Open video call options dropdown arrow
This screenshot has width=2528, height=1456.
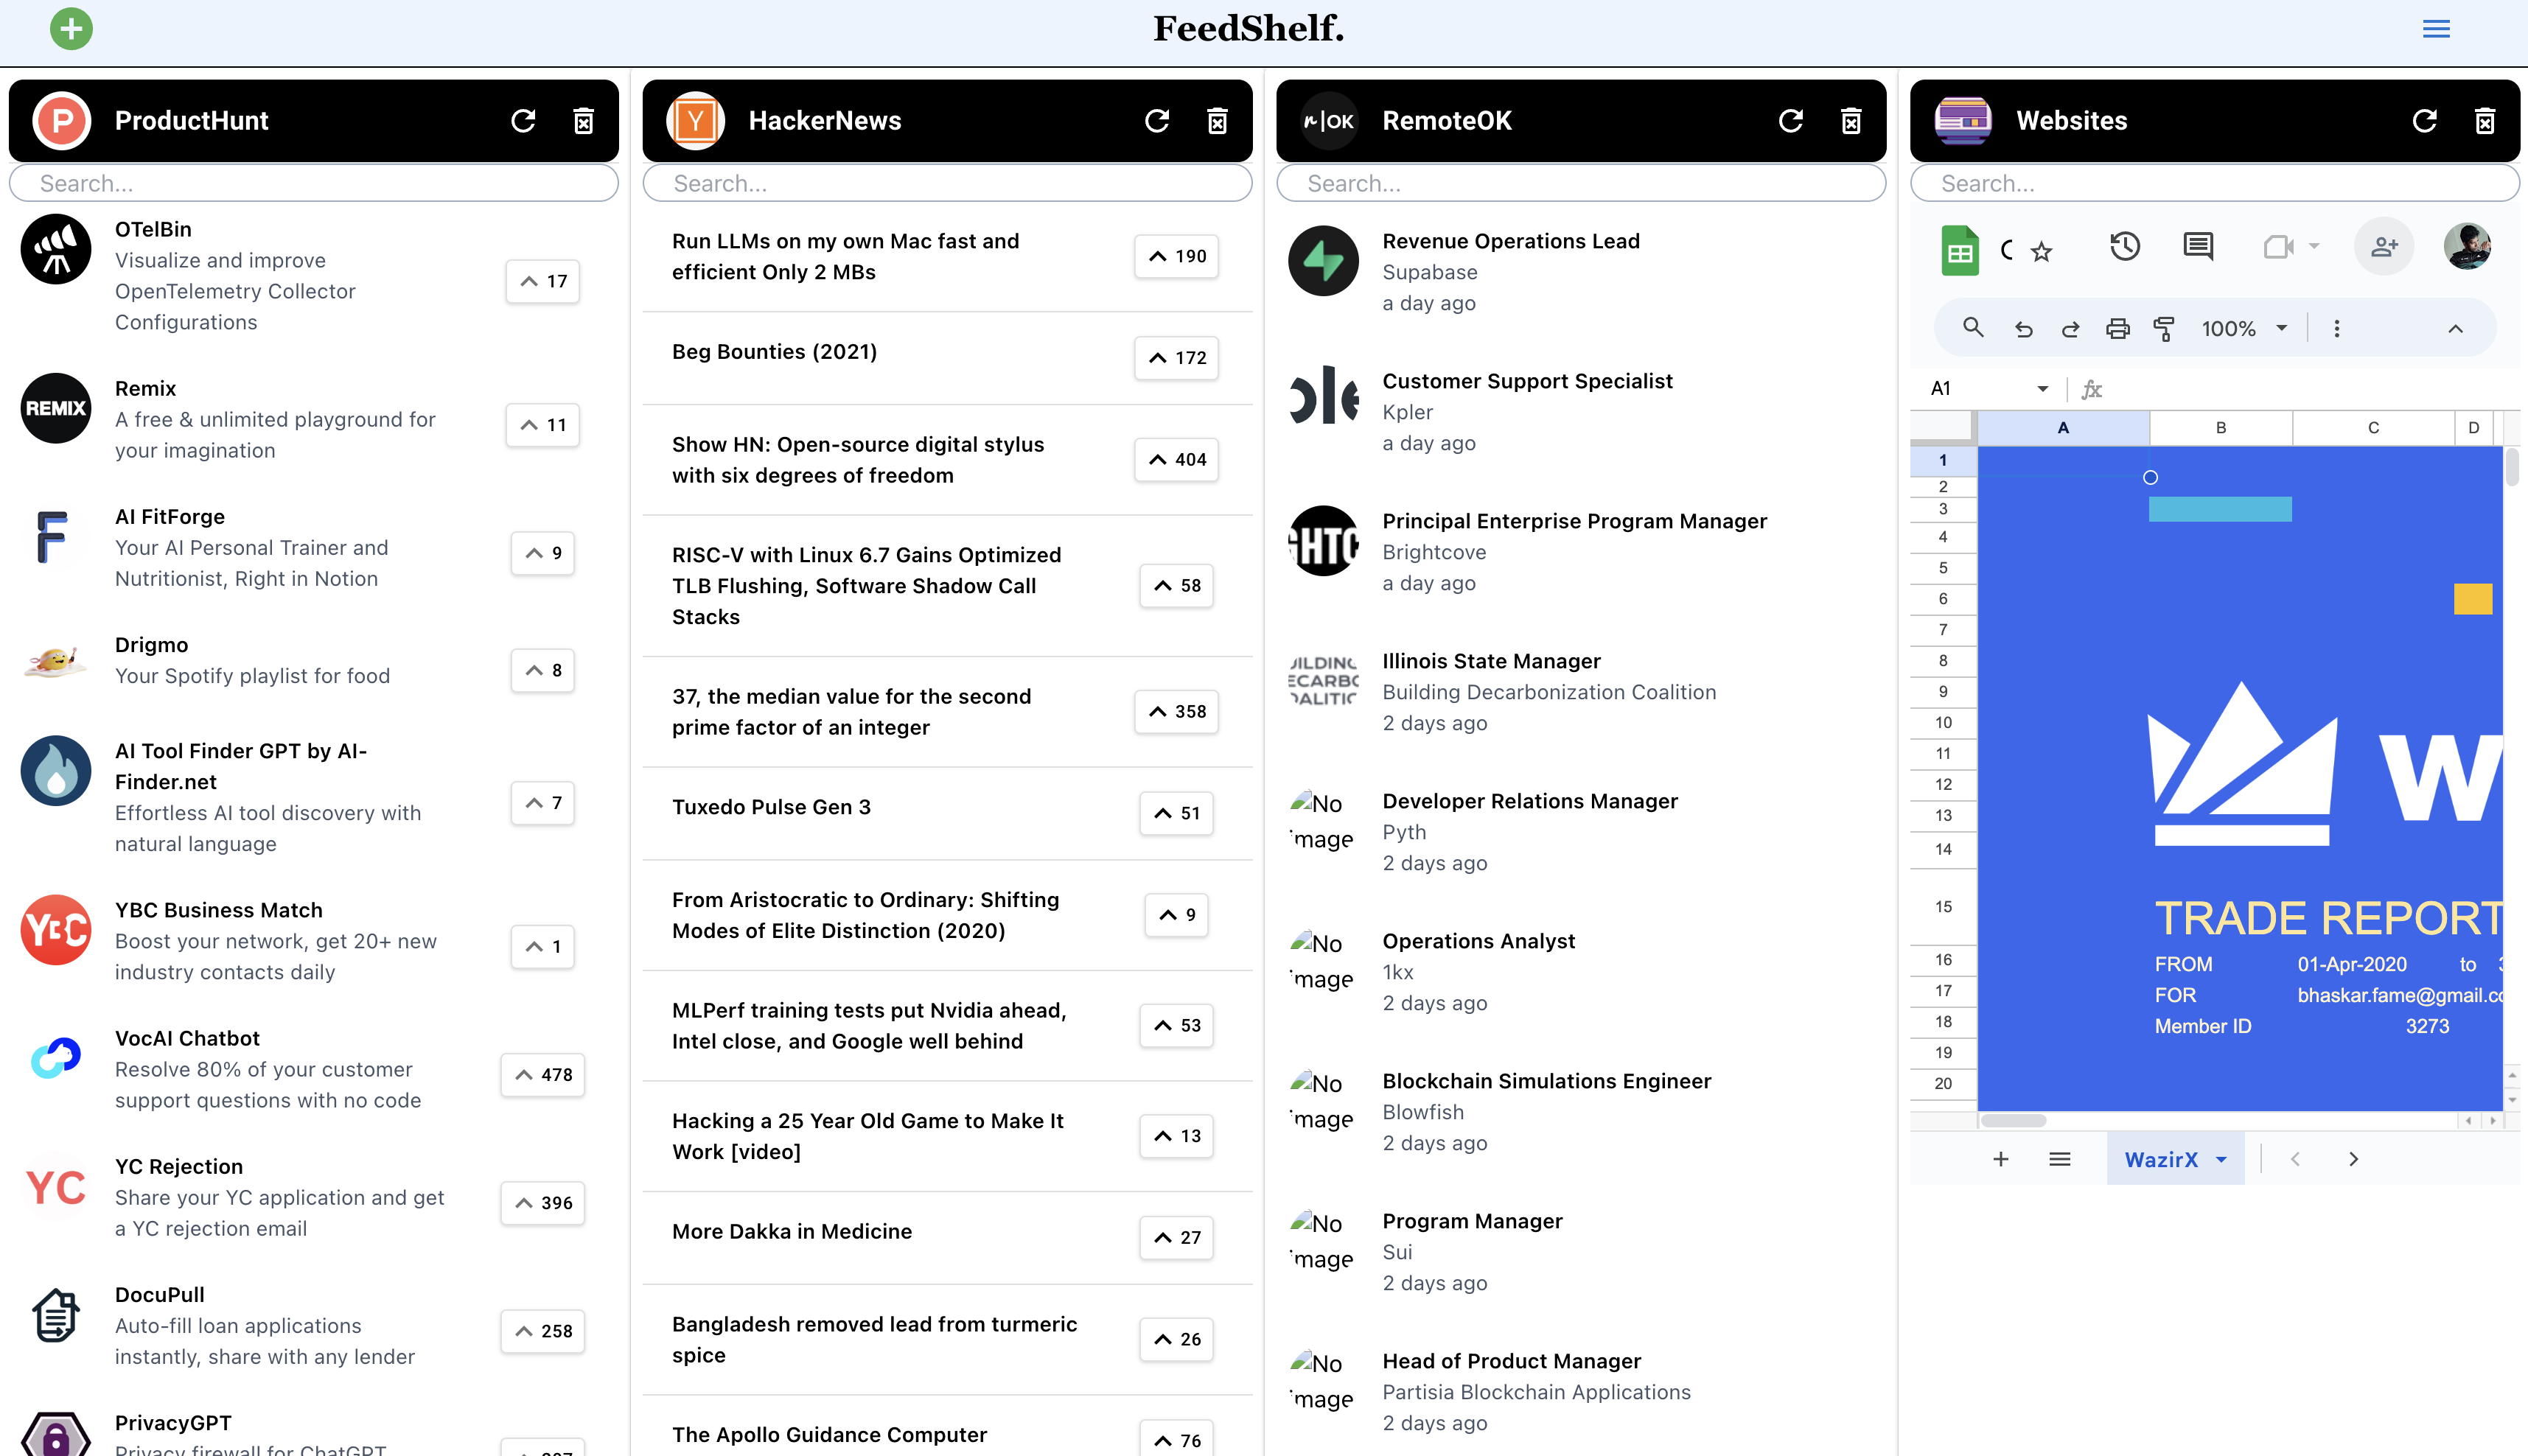[2313, 246]
